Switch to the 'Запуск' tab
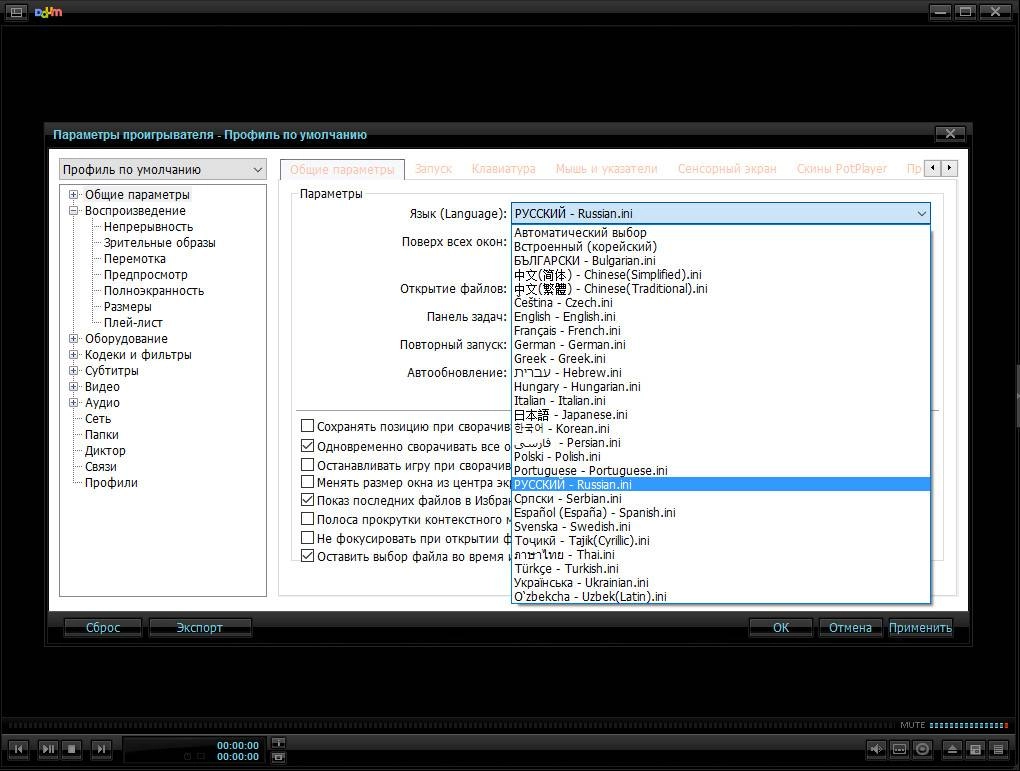 tap(433, 169)
